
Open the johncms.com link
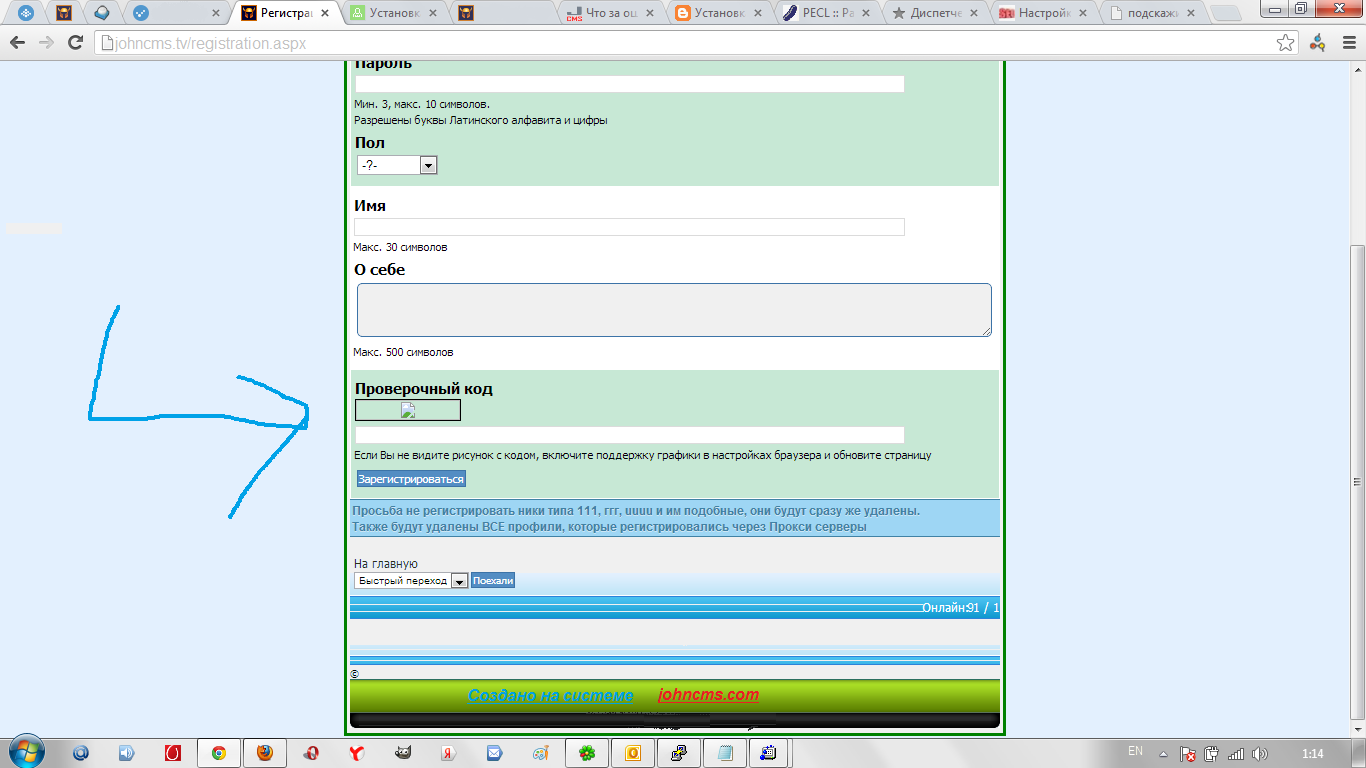tap(709, 695)
